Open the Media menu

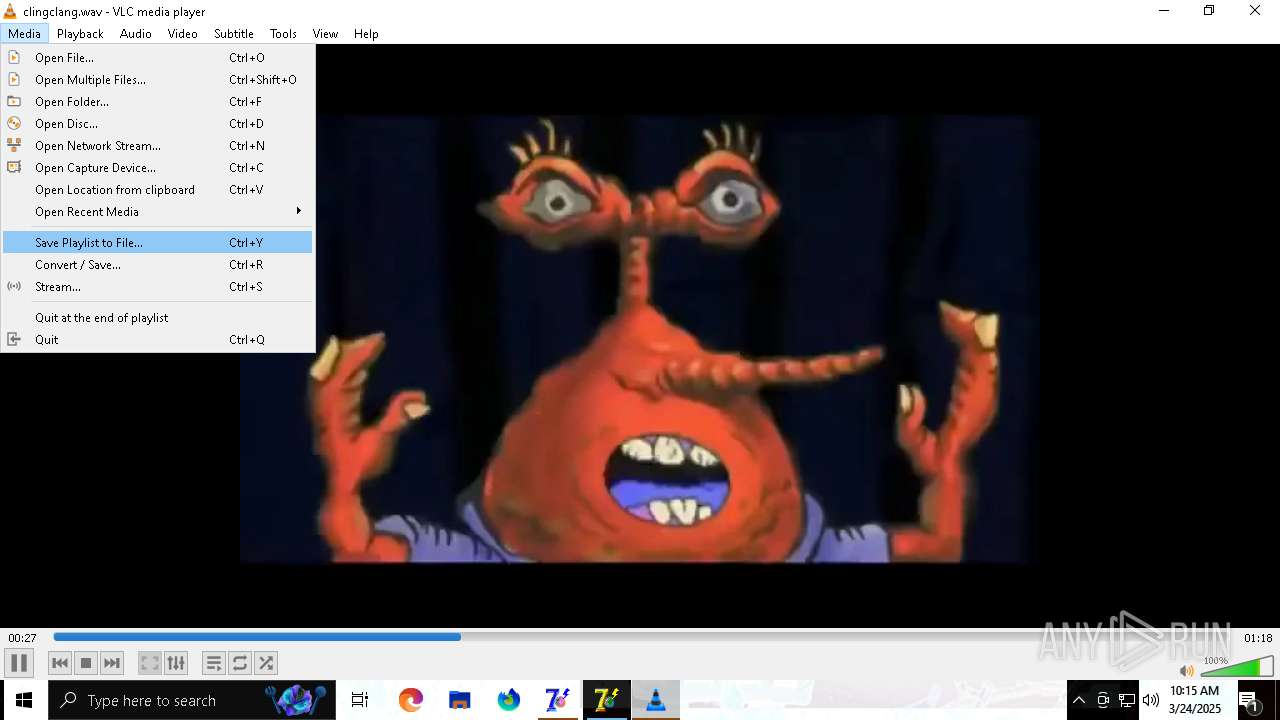[x=24, y=34]
